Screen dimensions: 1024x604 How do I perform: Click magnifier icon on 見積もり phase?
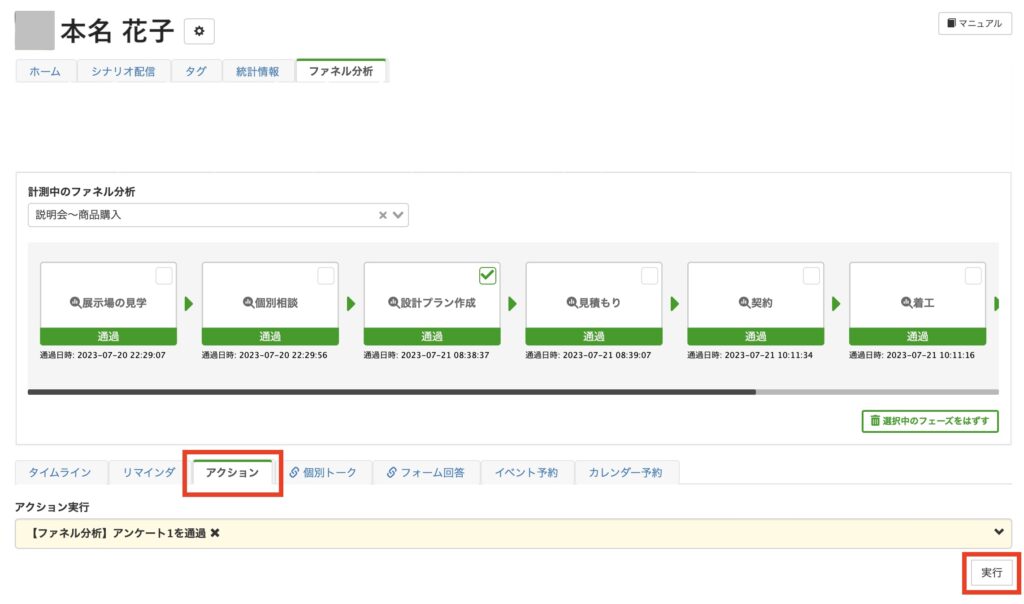coord(572,303)
